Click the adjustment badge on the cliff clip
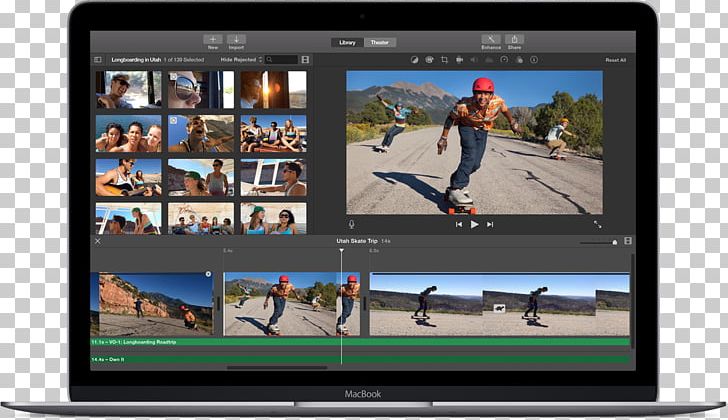The width and height of the screenshot is (728, 420). (208, 274)
